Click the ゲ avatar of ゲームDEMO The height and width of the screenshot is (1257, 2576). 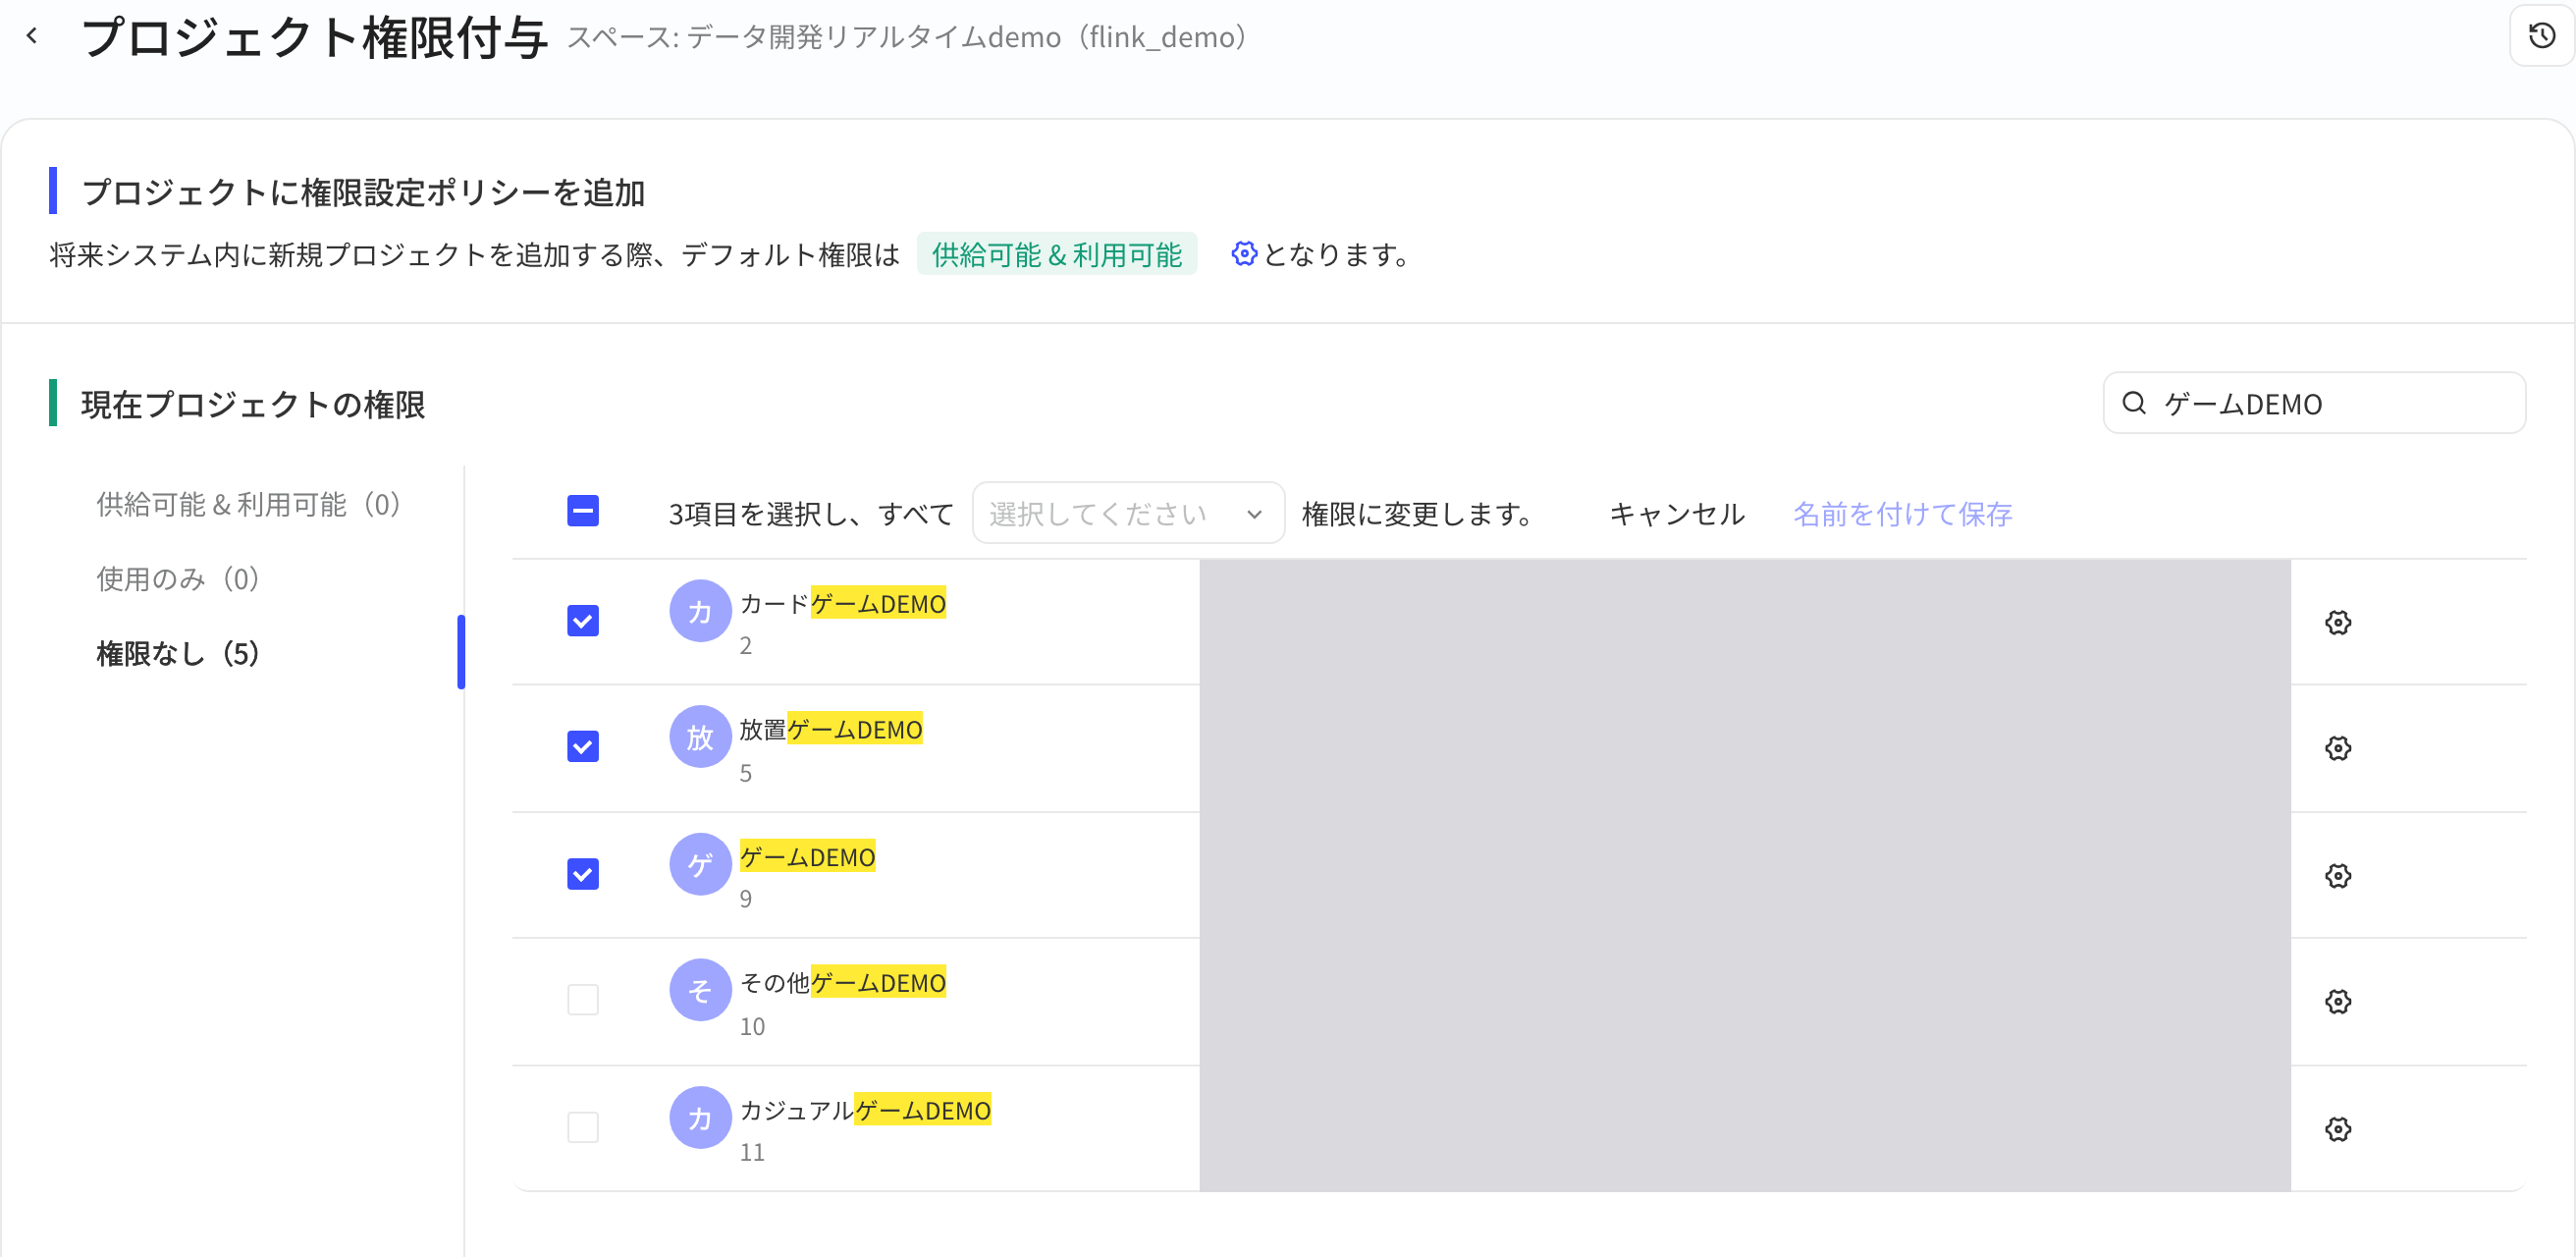click(x=700, y=864)
